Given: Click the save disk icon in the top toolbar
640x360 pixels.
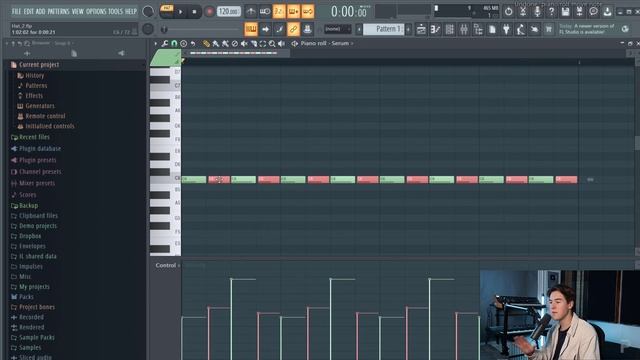Looking at the screenshot, I should pos(565,11).
